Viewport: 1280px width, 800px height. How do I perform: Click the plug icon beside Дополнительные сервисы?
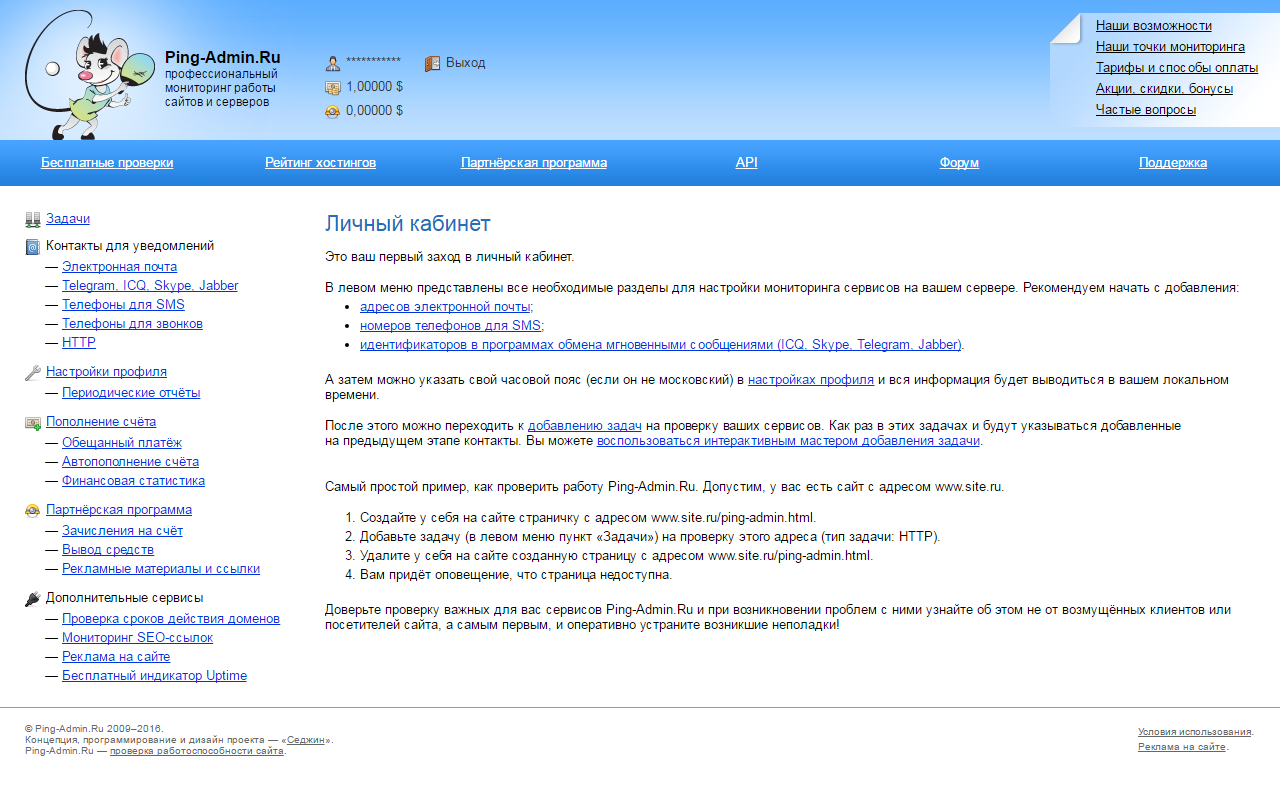tap(33, 599)
